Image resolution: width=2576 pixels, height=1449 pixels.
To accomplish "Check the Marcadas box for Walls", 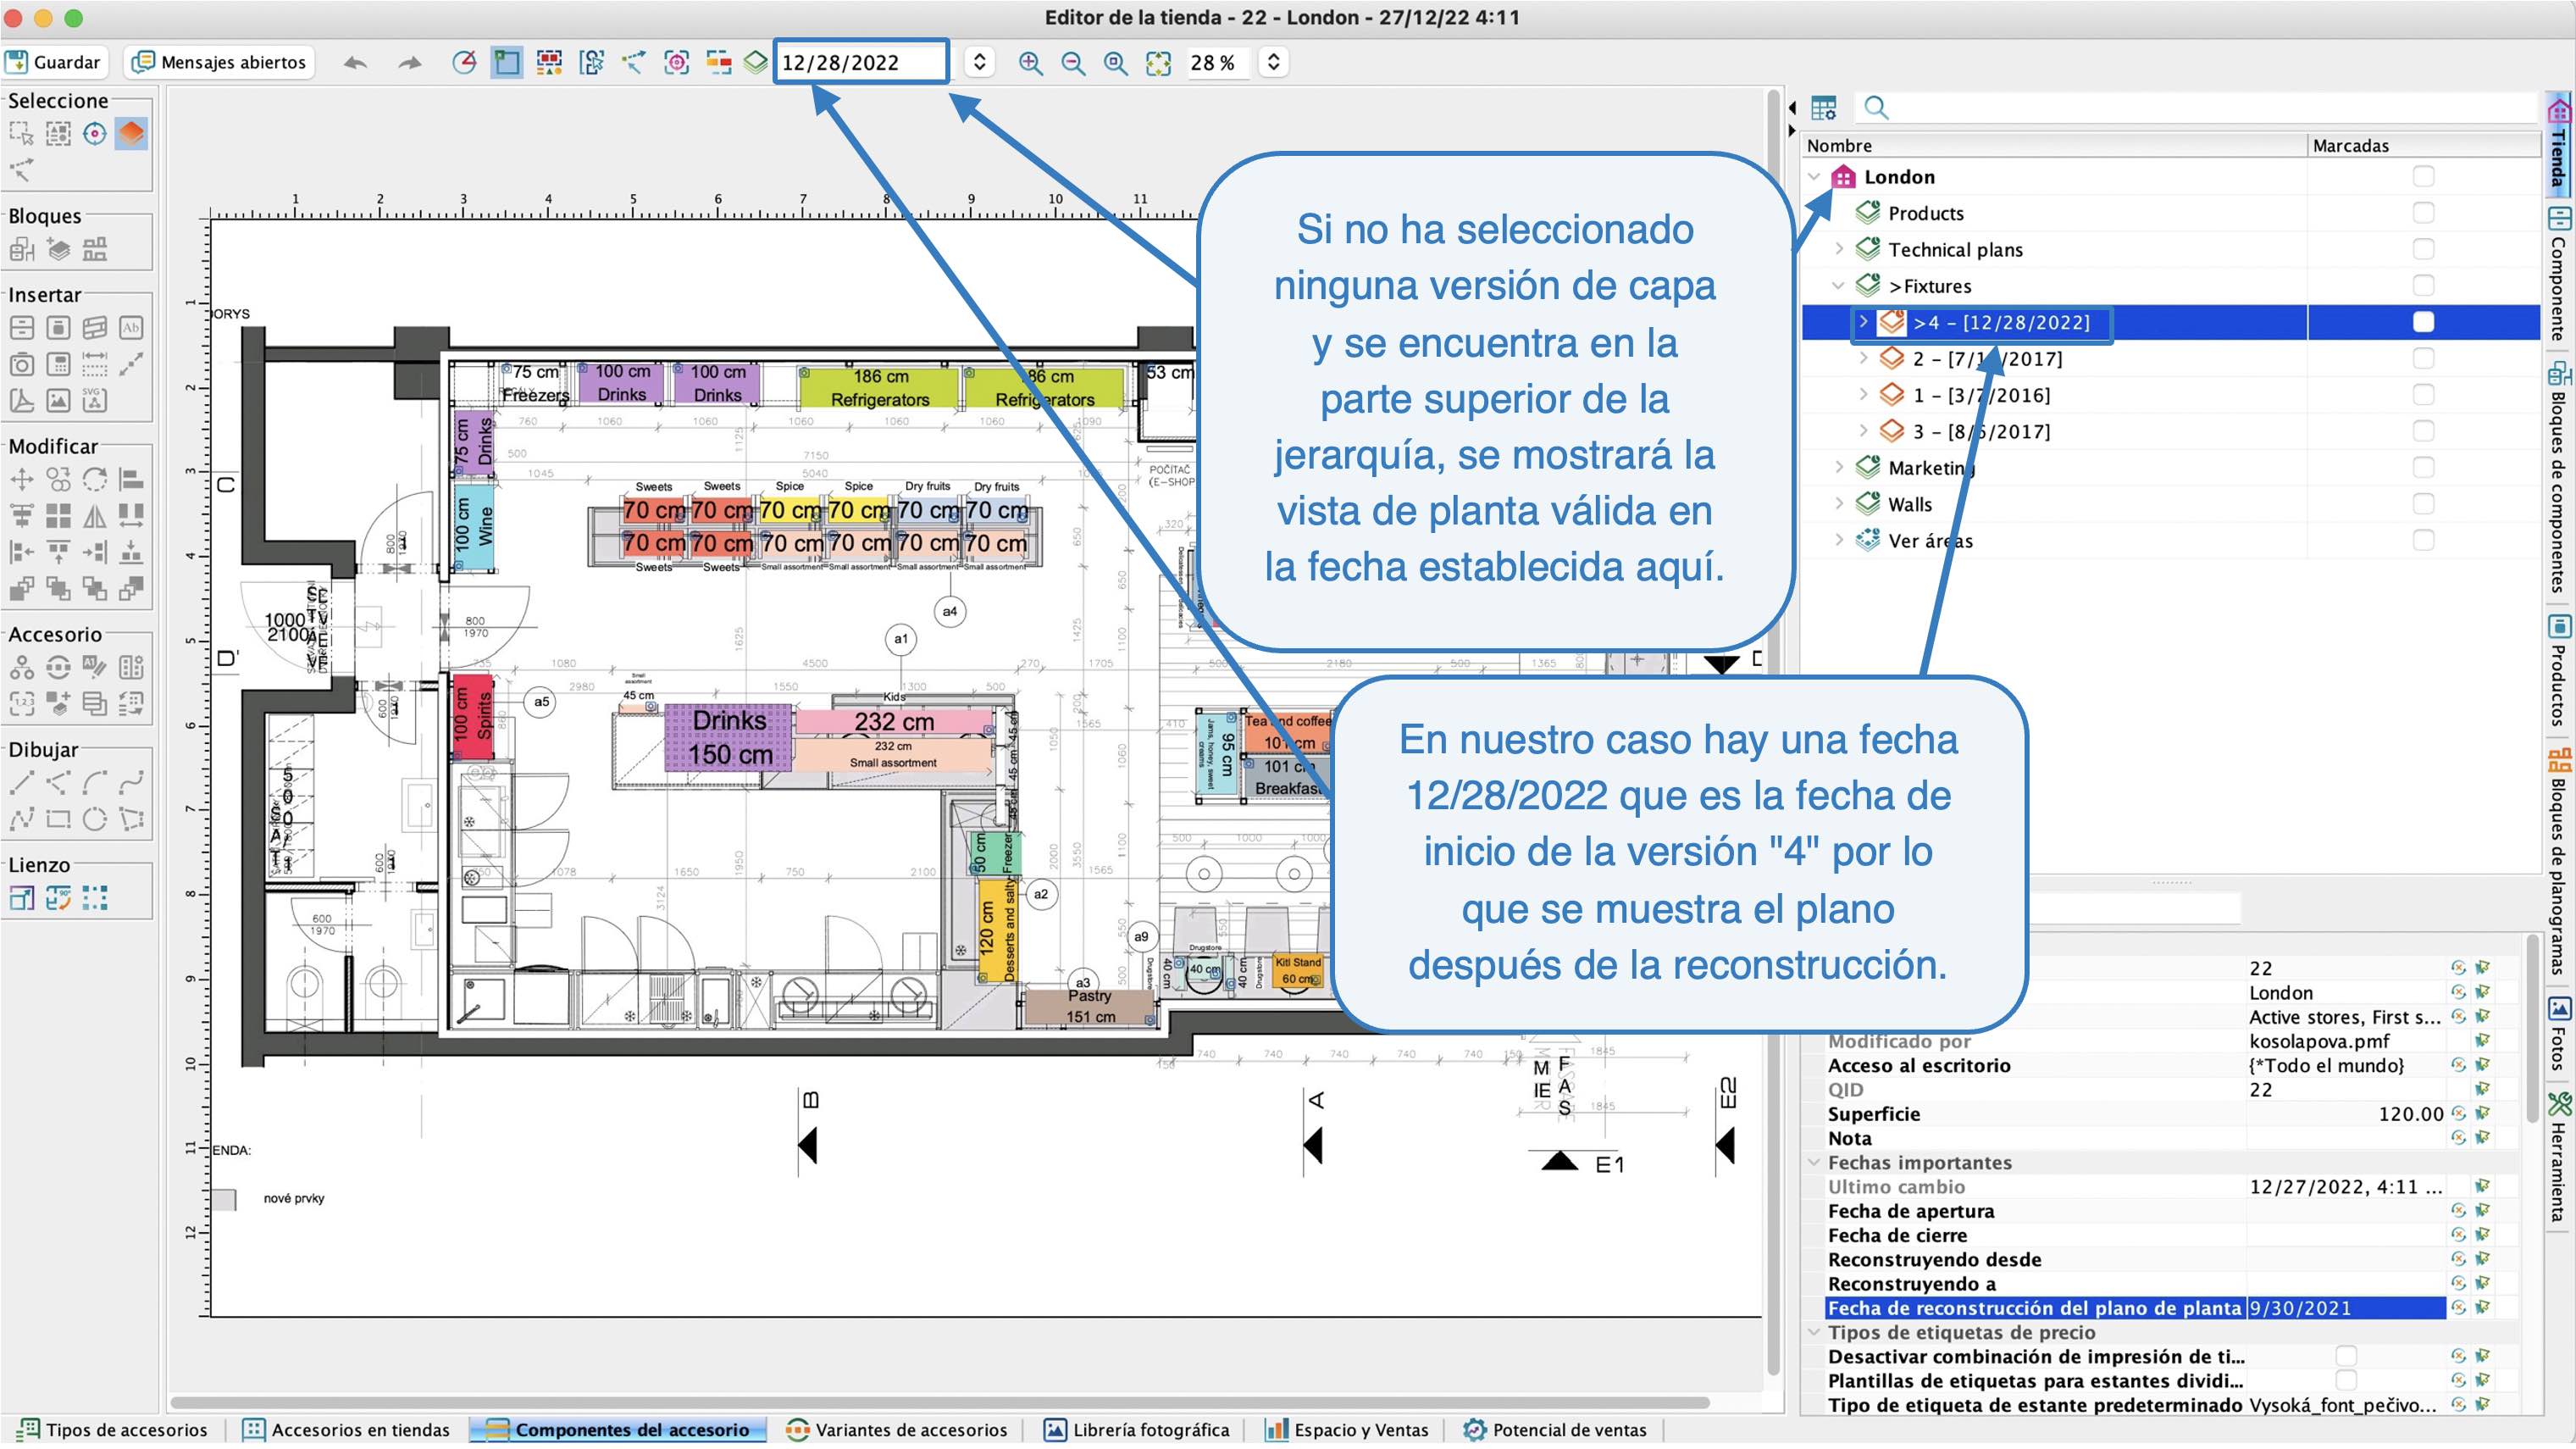I will point(2423,504).
